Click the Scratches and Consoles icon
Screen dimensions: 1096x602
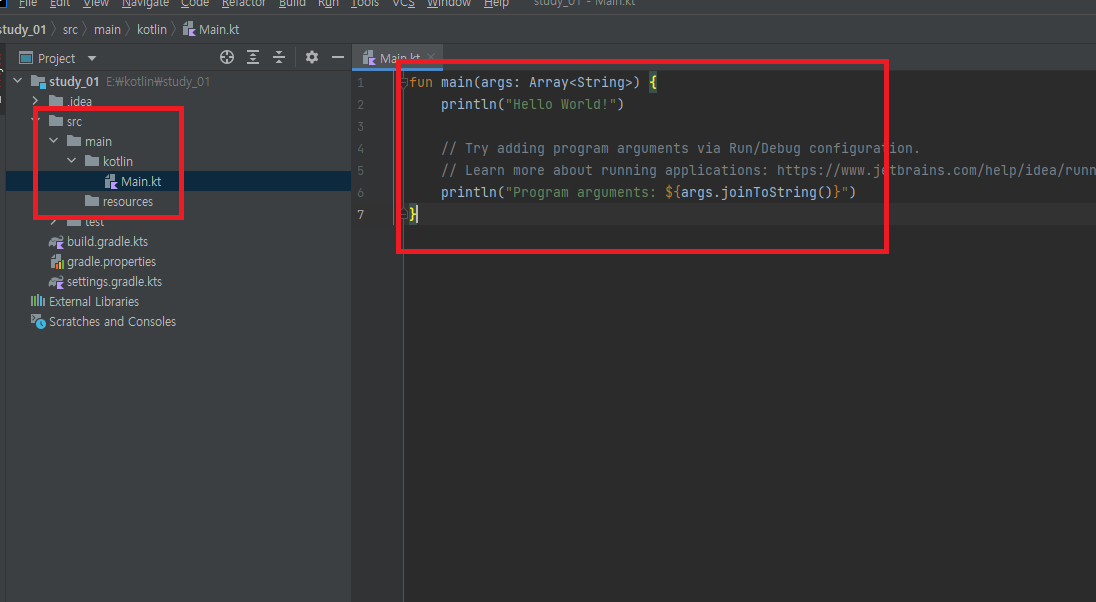point(38,322)
